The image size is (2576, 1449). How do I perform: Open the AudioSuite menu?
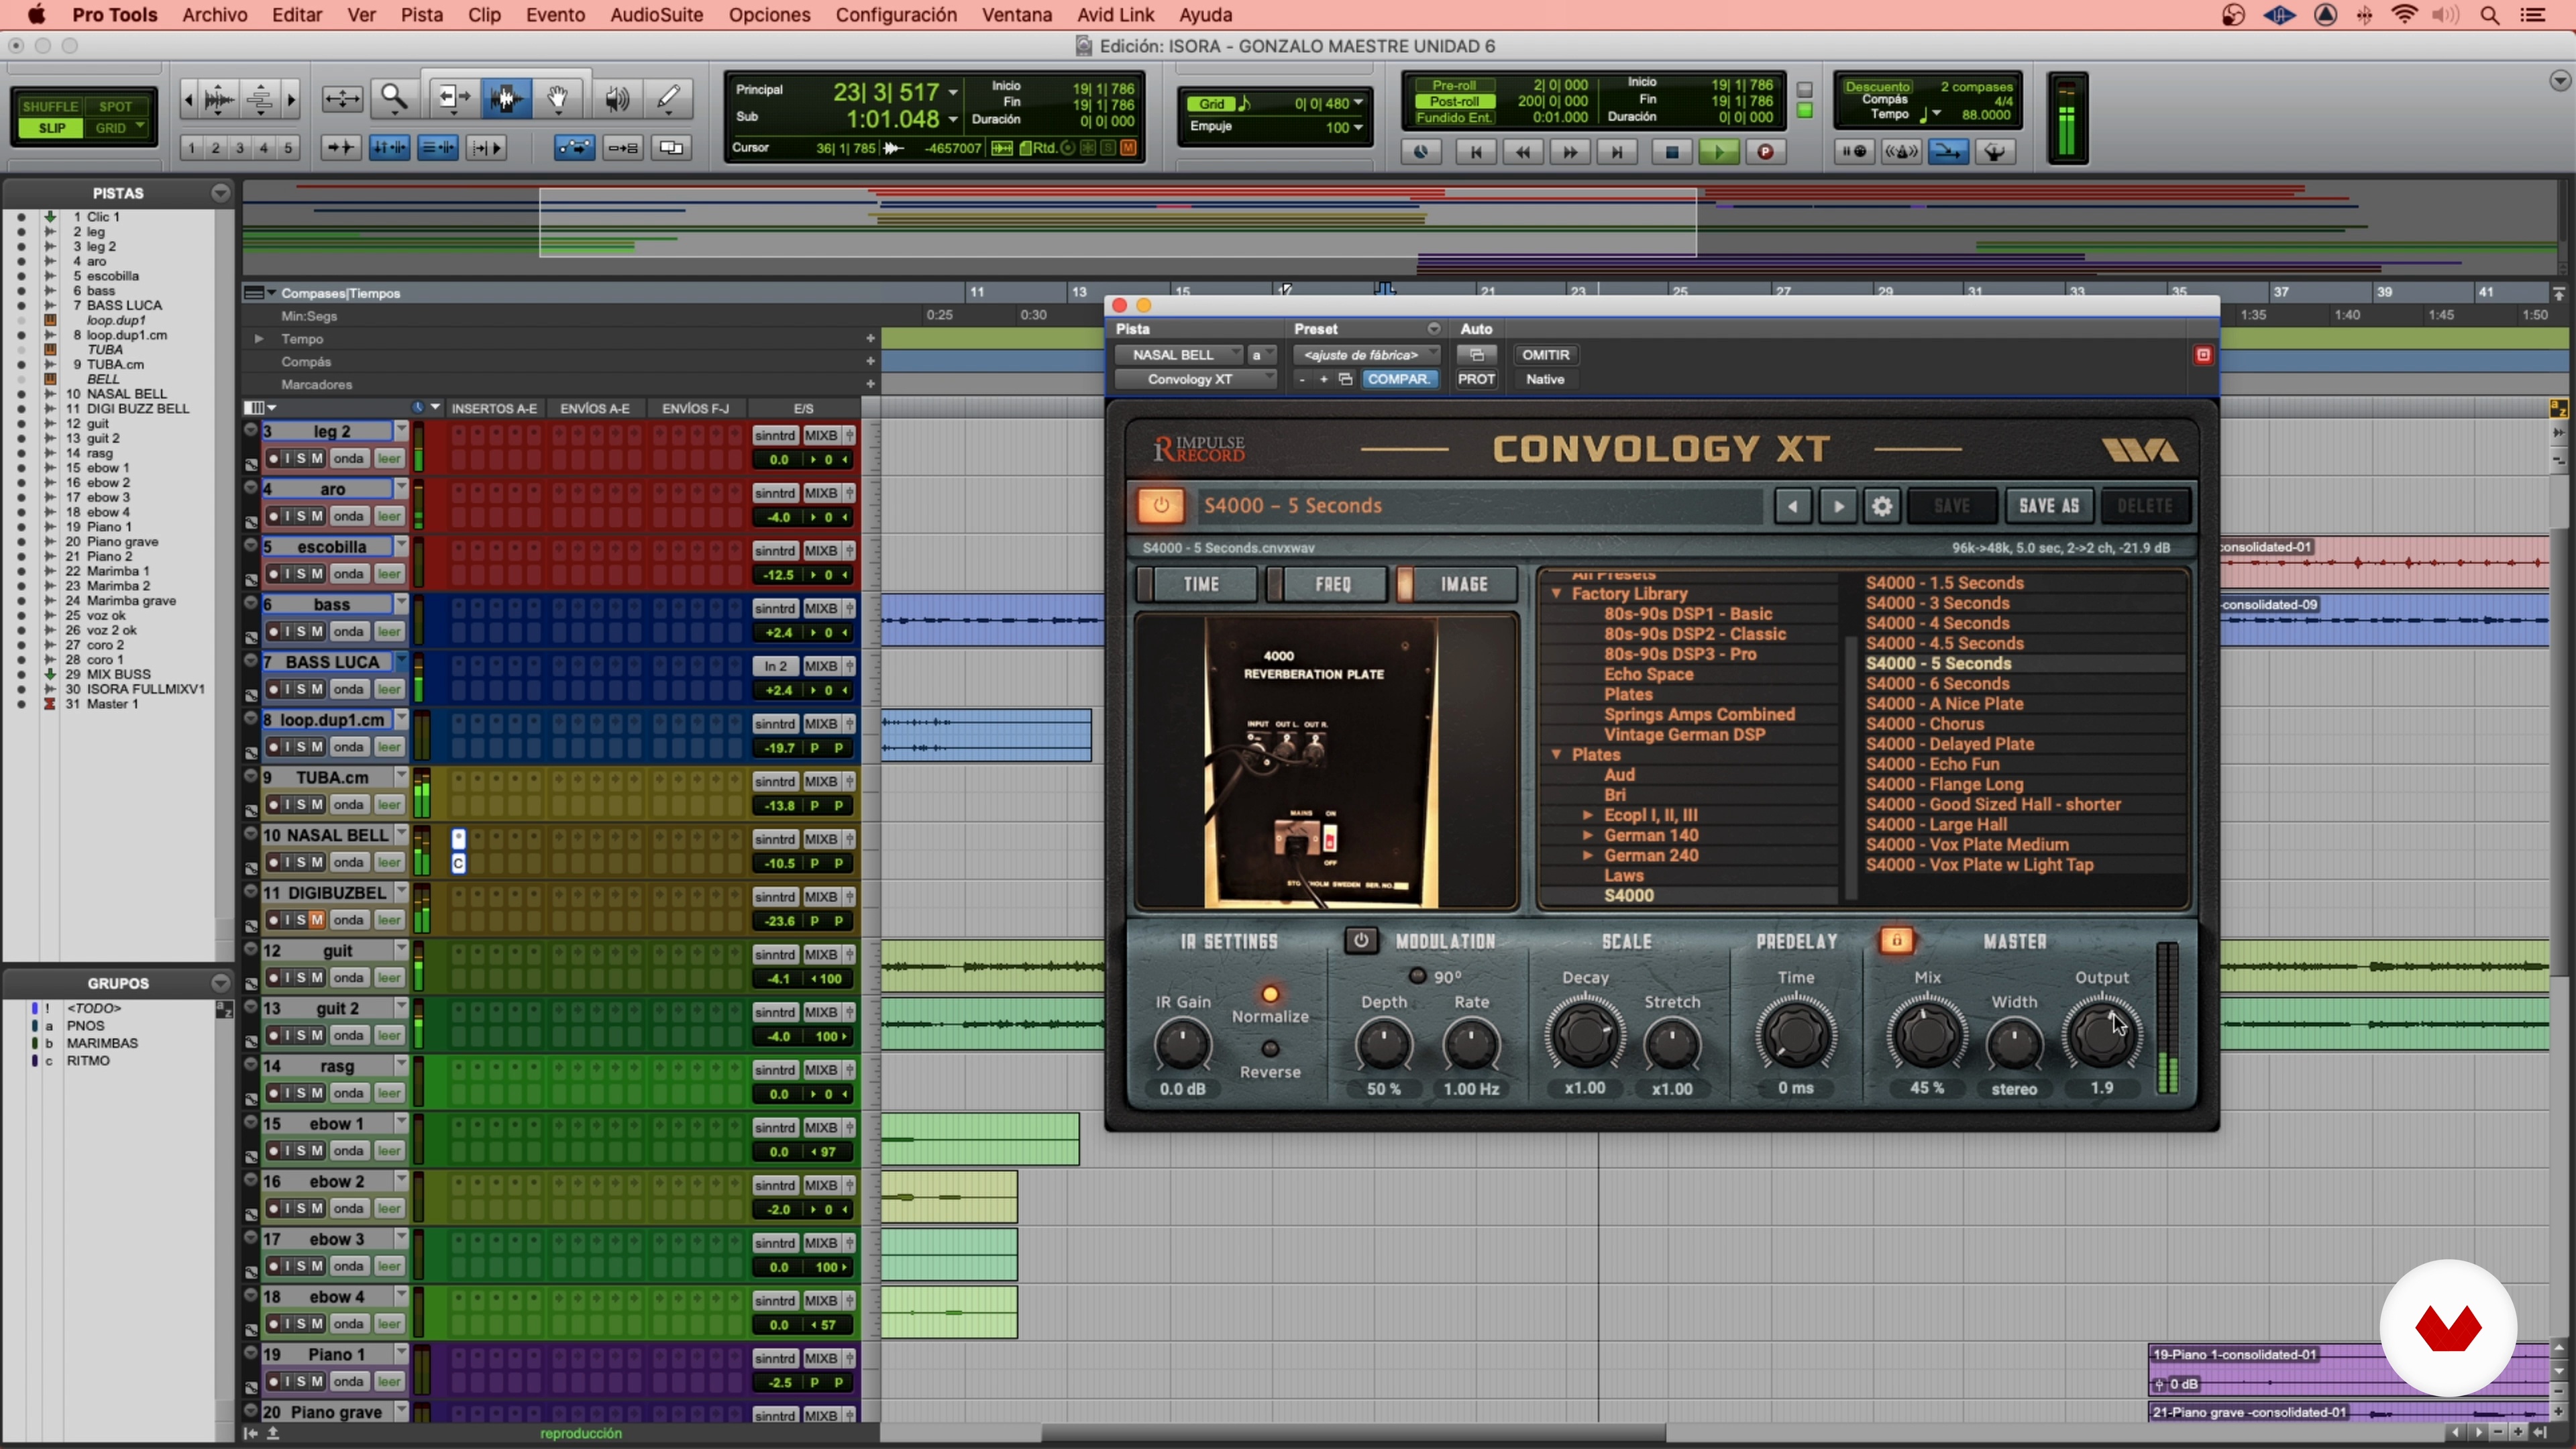point(656,15)
